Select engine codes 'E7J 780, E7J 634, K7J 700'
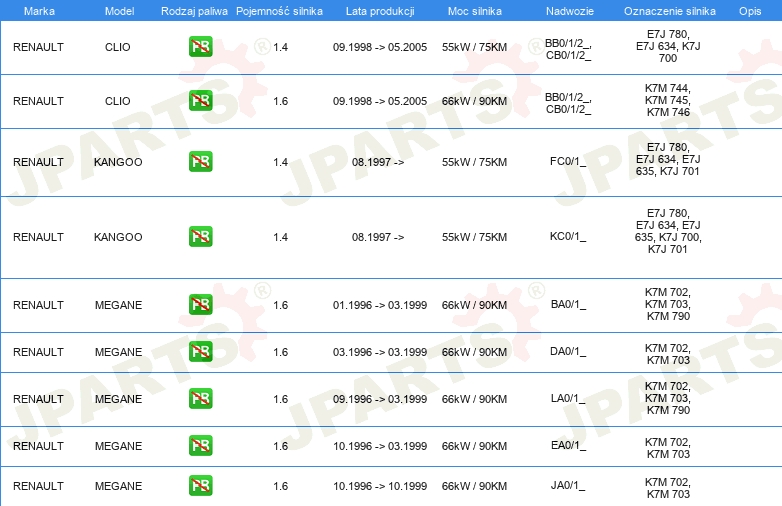Viewport: 782px width, 506px height. [668, 46]
